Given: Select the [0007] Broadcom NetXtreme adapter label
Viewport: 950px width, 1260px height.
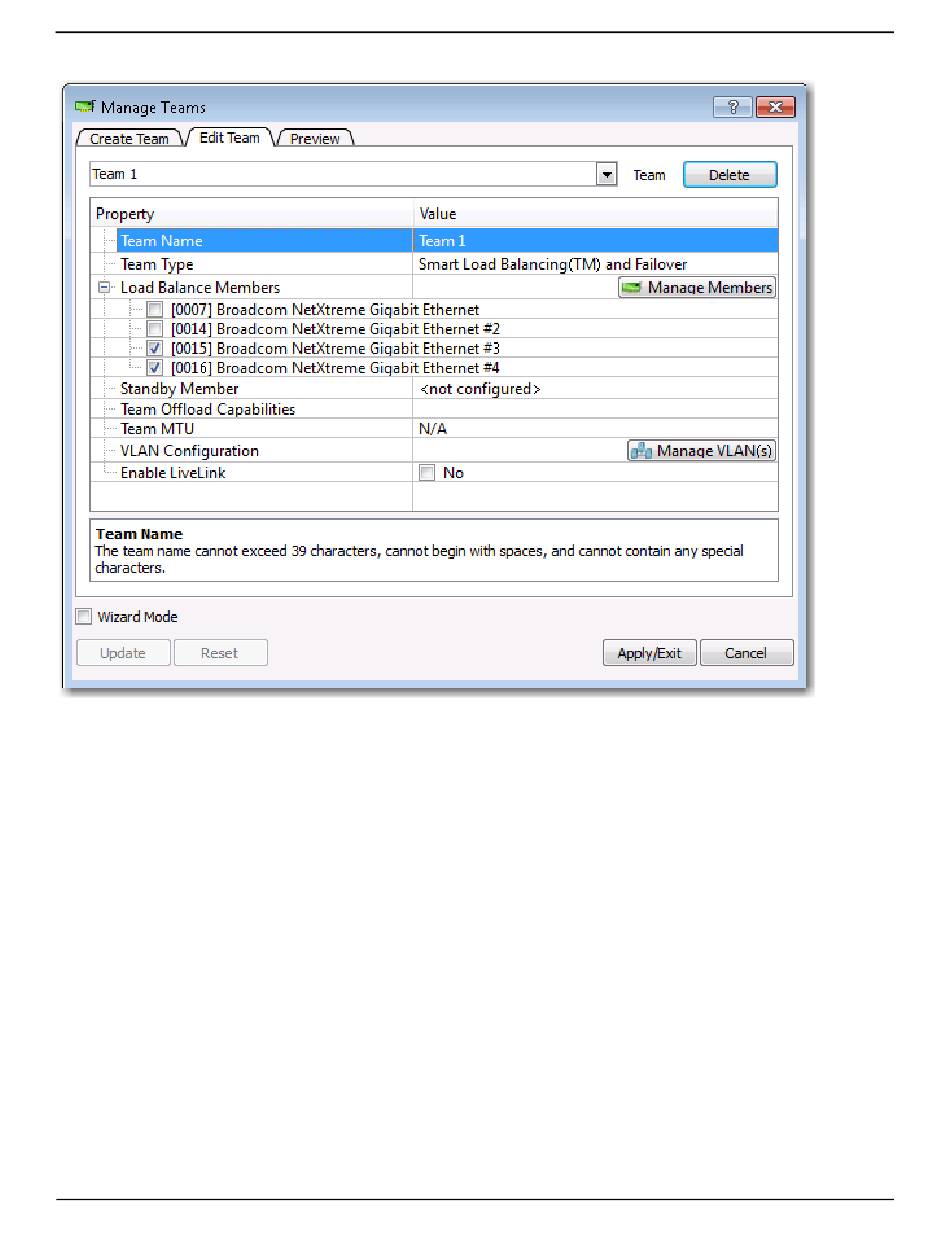Looking at the screenshot, I should click(325, 310).
